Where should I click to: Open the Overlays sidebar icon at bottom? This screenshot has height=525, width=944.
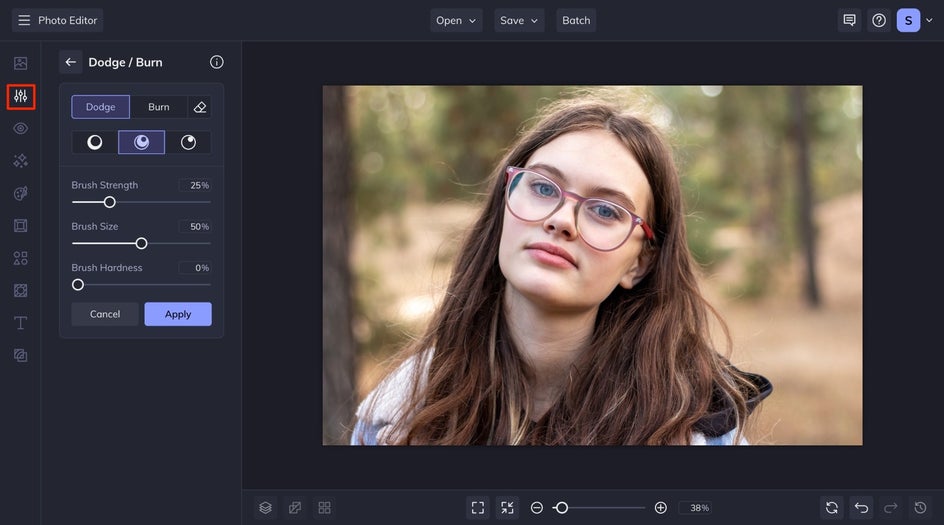pos(20,356)
